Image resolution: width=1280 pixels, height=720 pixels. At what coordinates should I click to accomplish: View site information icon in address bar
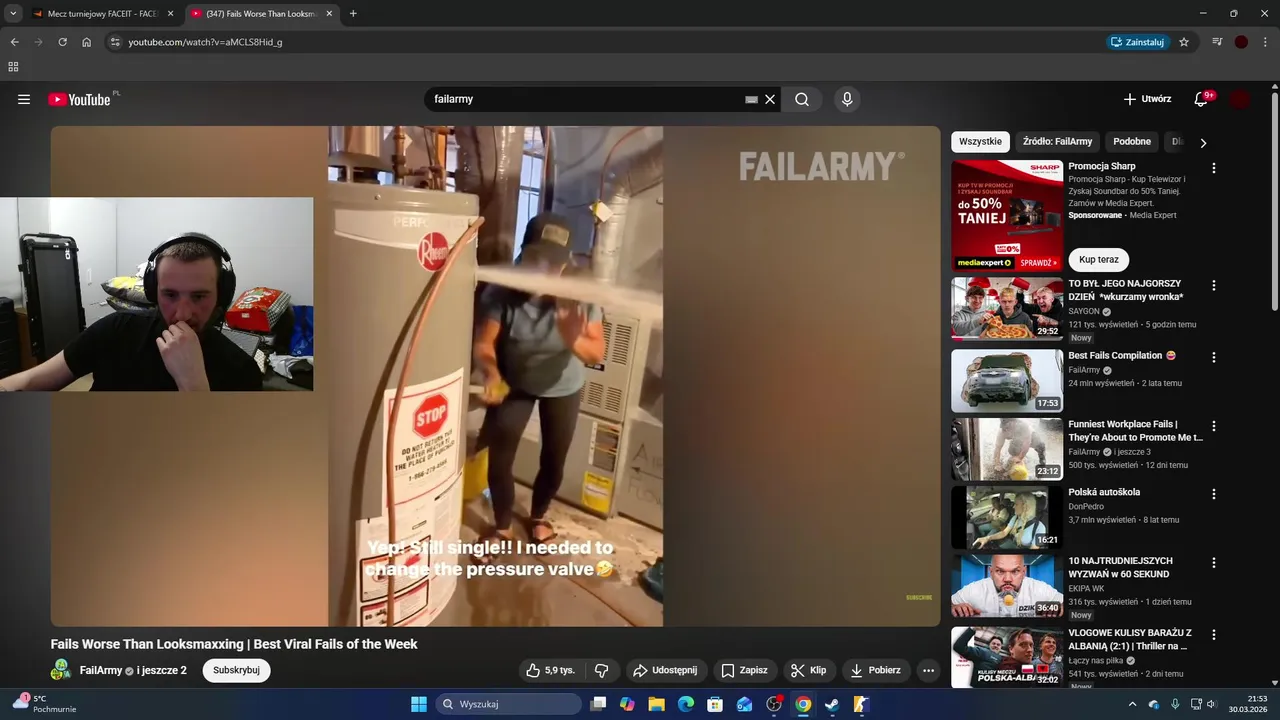coord(115,42)
